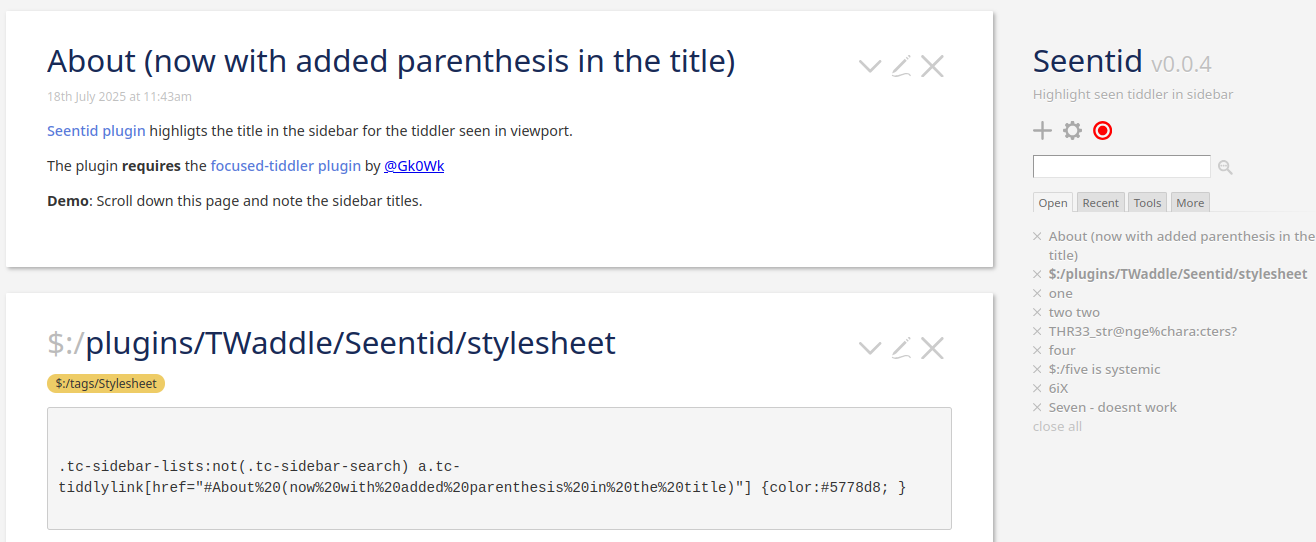Open the @Gk0Wk link
Screen dimensions: 1316x542
point(414,166)
